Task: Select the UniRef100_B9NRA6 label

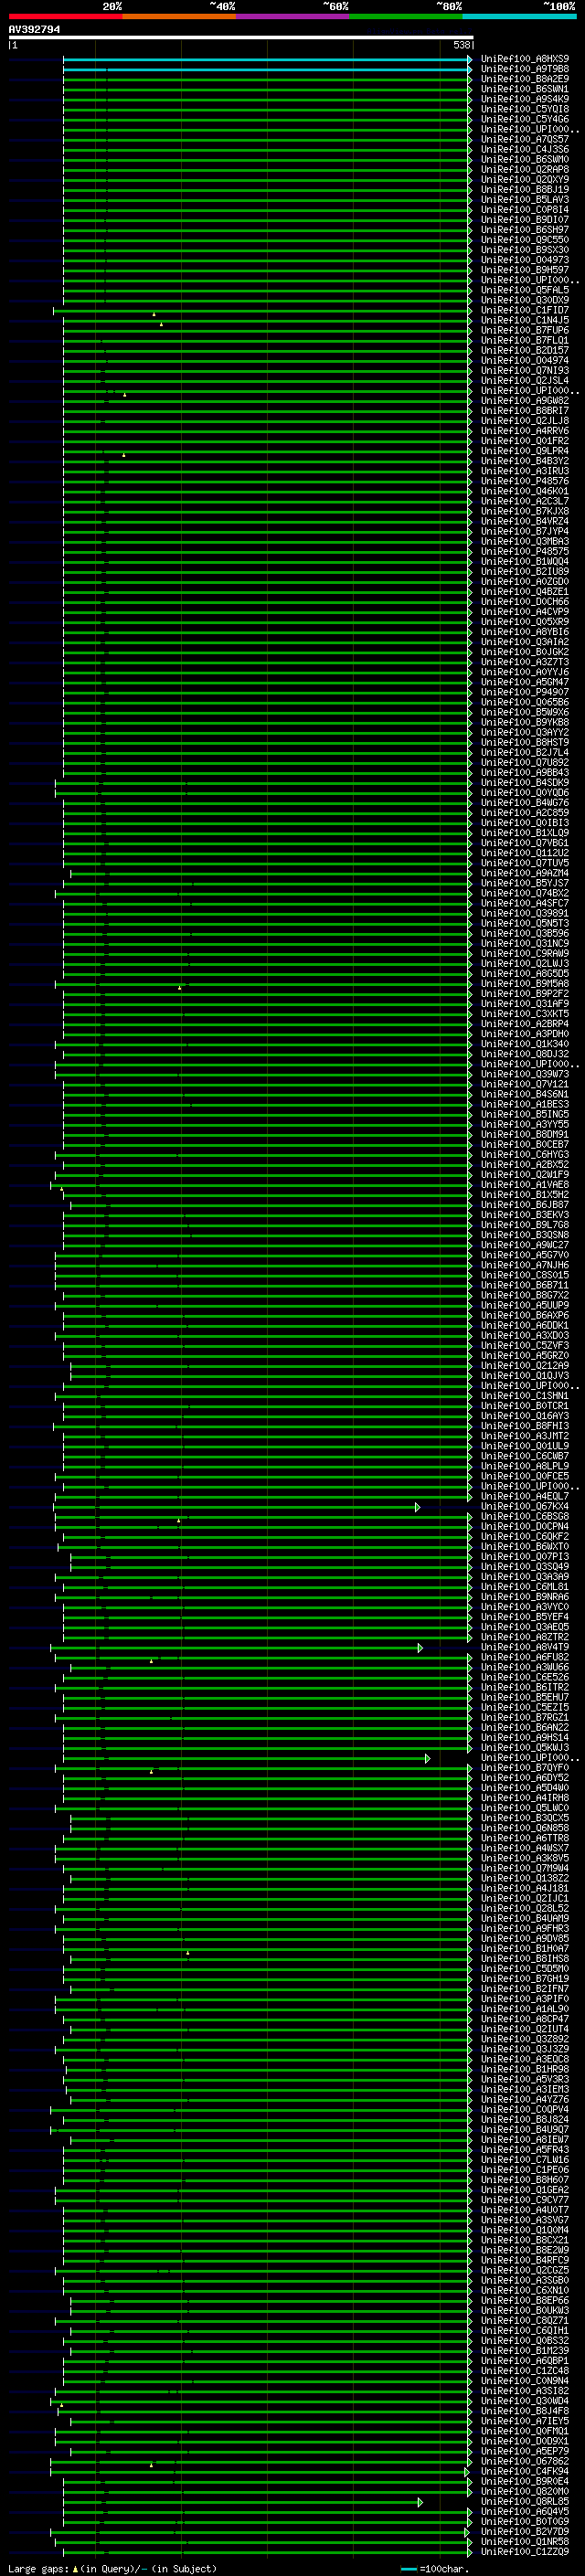Action: coord(525,1597)
